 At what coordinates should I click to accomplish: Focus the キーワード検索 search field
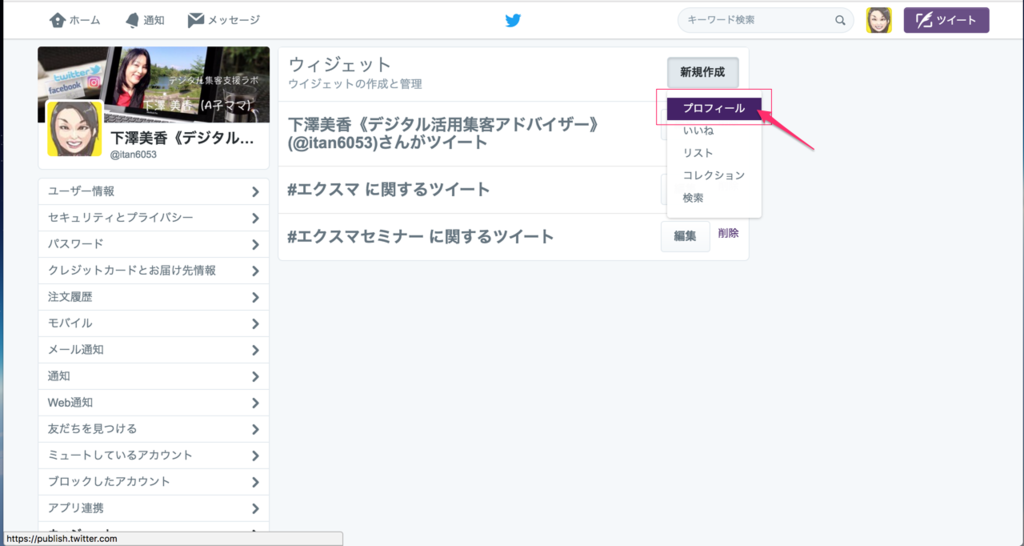[765, 20]
